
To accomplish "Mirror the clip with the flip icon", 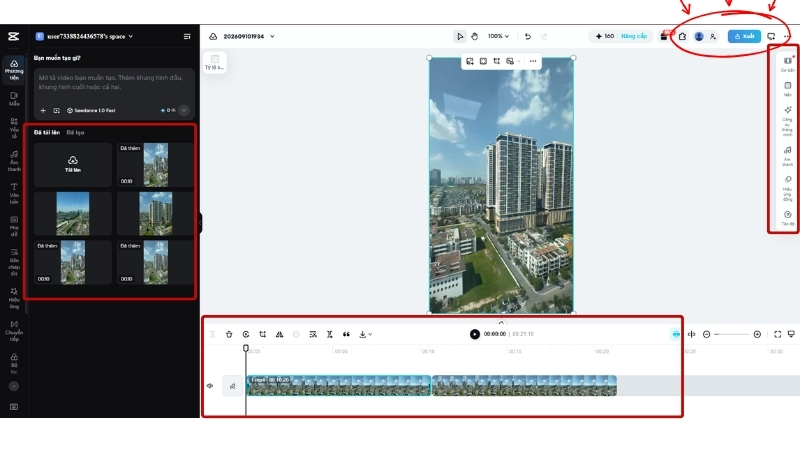I will pos(279,334).
